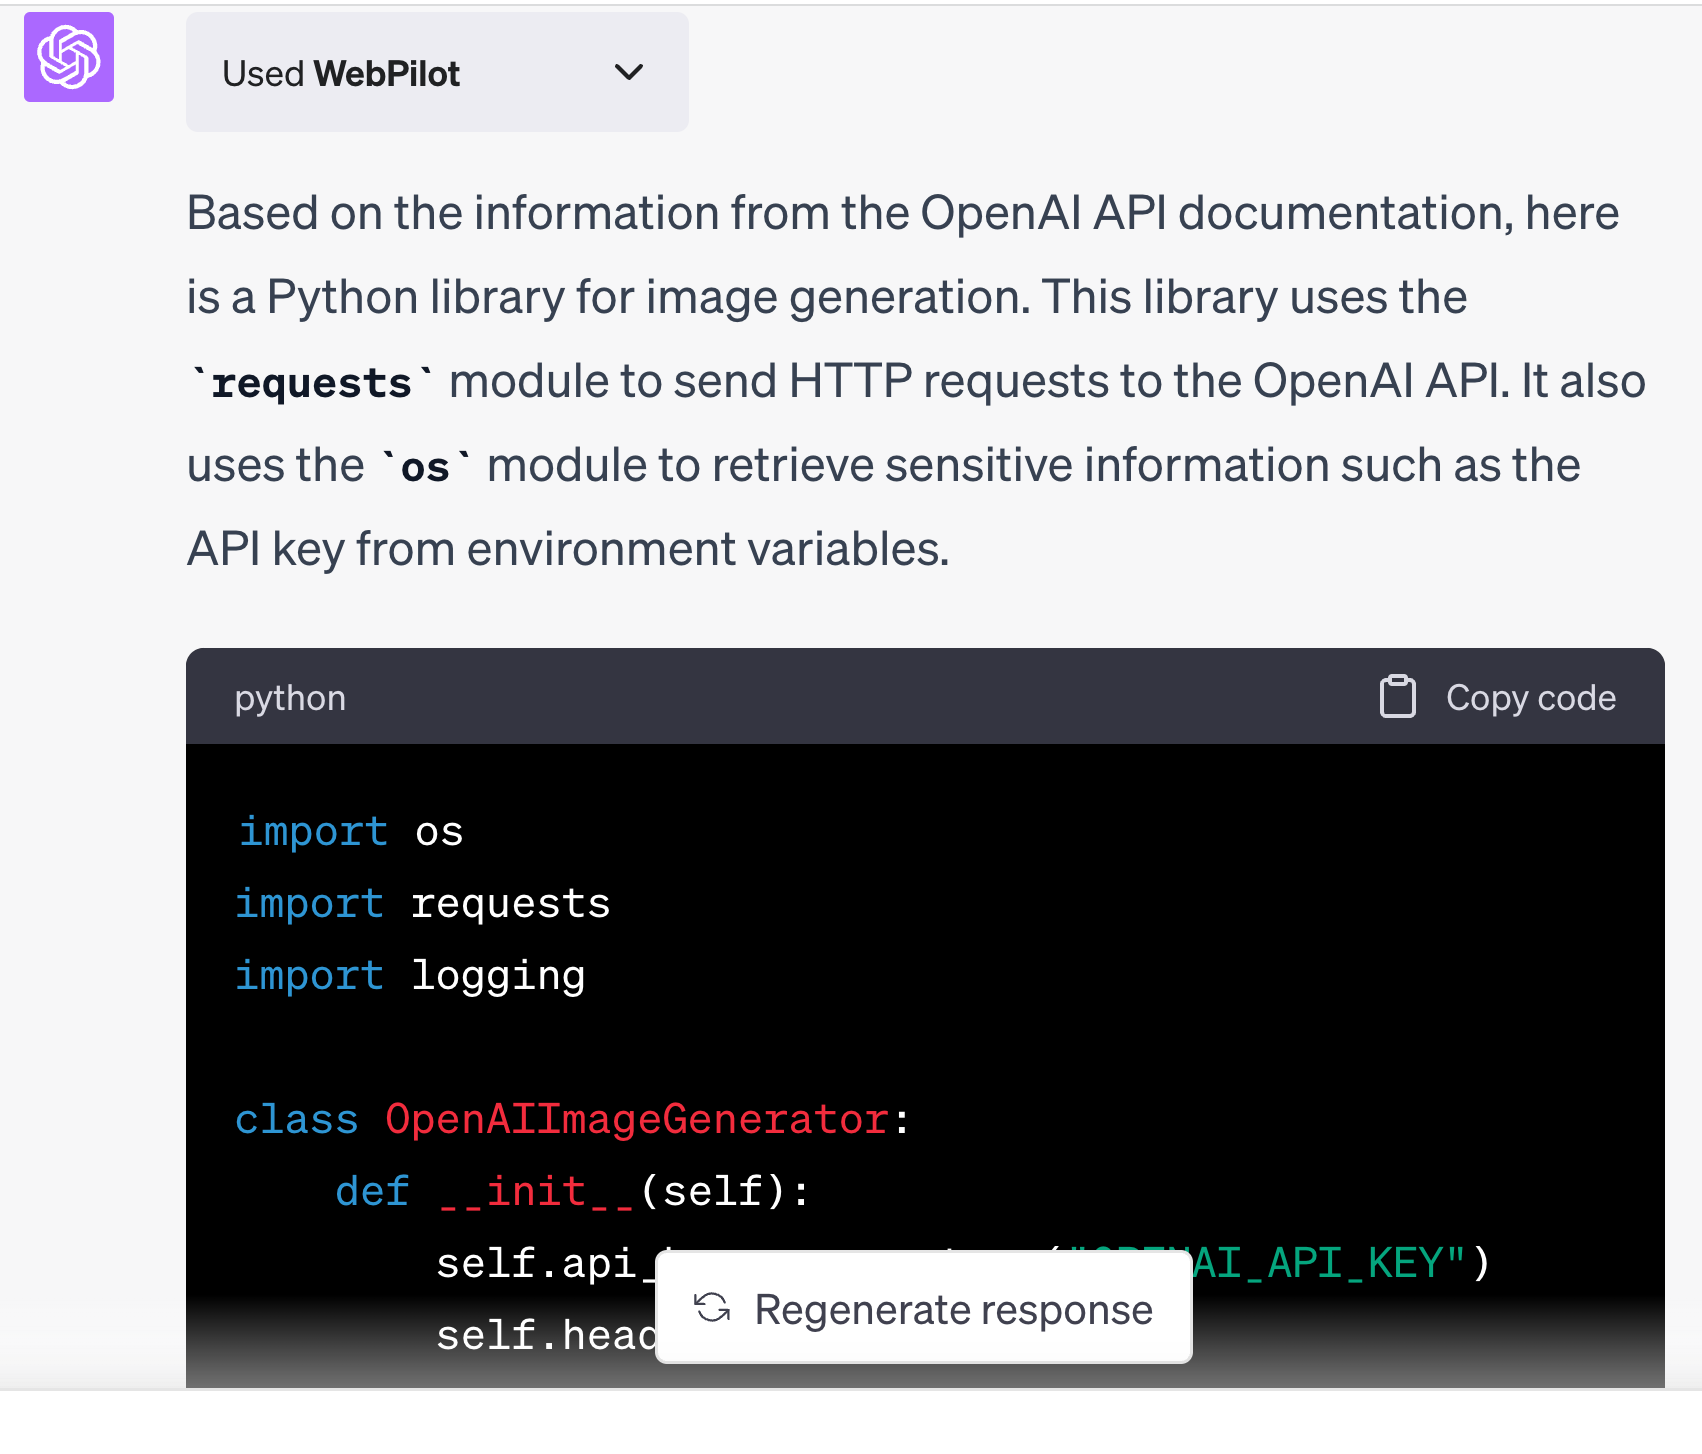The width and height of the screenshot is (1702, 1454).
Task: Click the 'import os' code line
Action: point(351,832)
